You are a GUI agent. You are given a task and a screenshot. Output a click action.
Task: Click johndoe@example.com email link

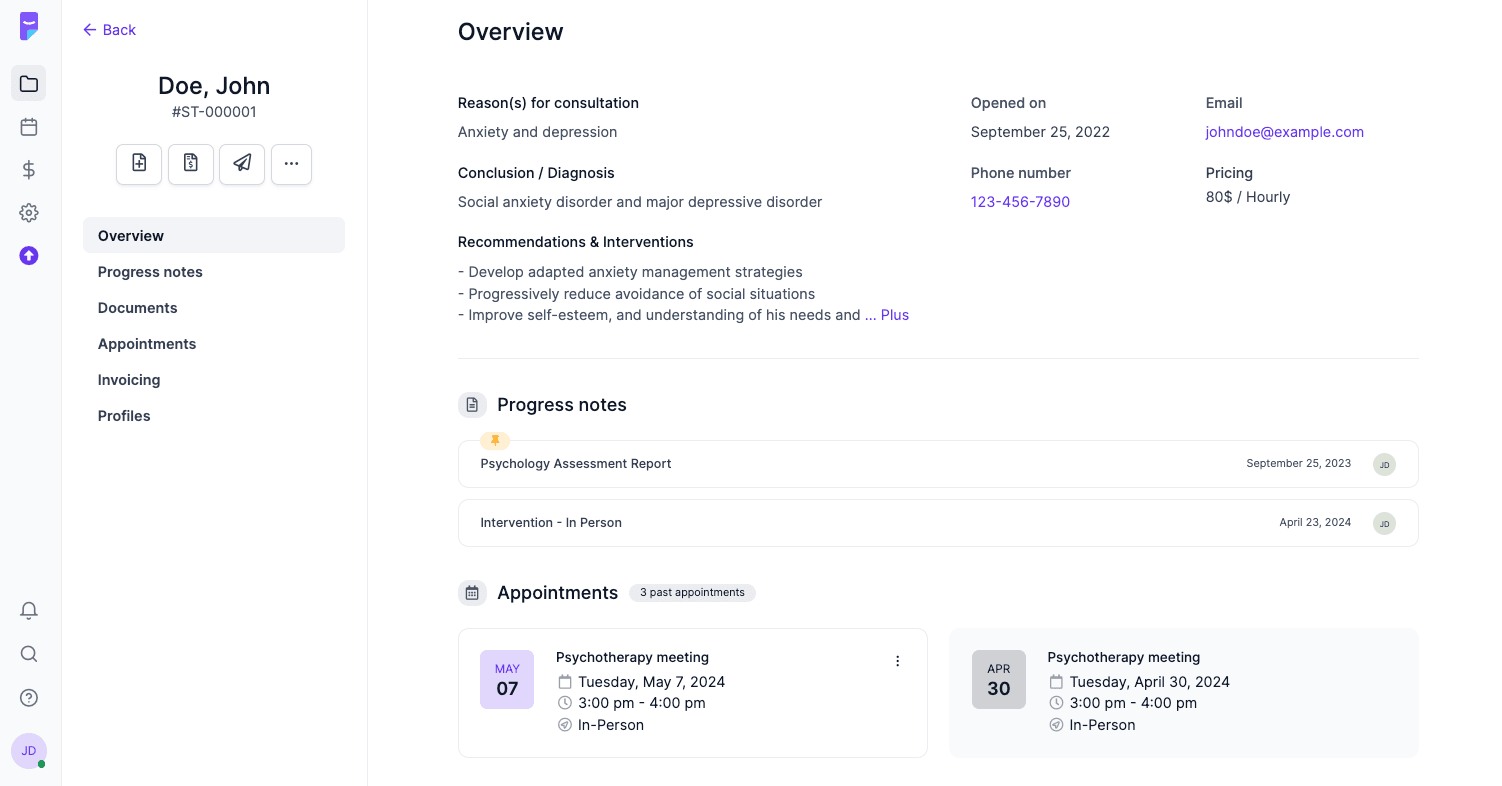pos(1284,131)
